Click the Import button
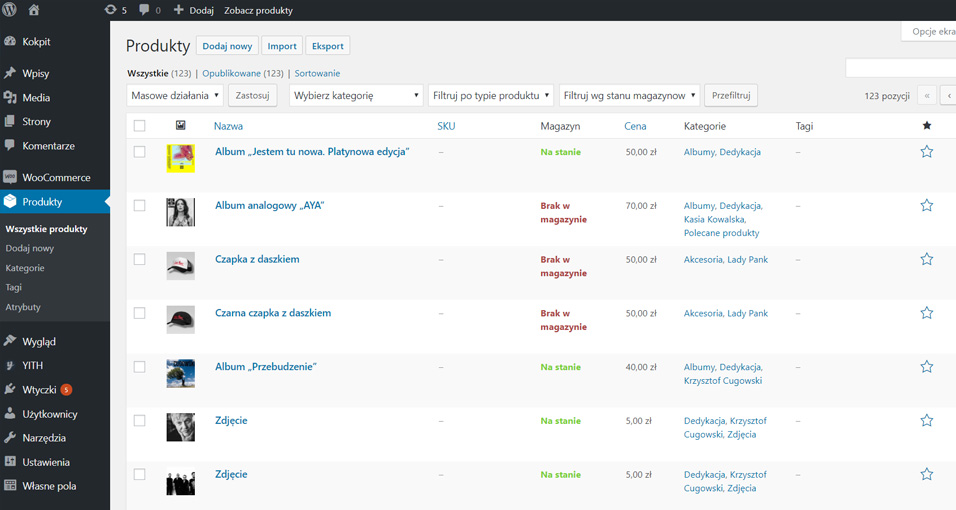The width and height of the screenshot is (956, 510). [282, 46]
